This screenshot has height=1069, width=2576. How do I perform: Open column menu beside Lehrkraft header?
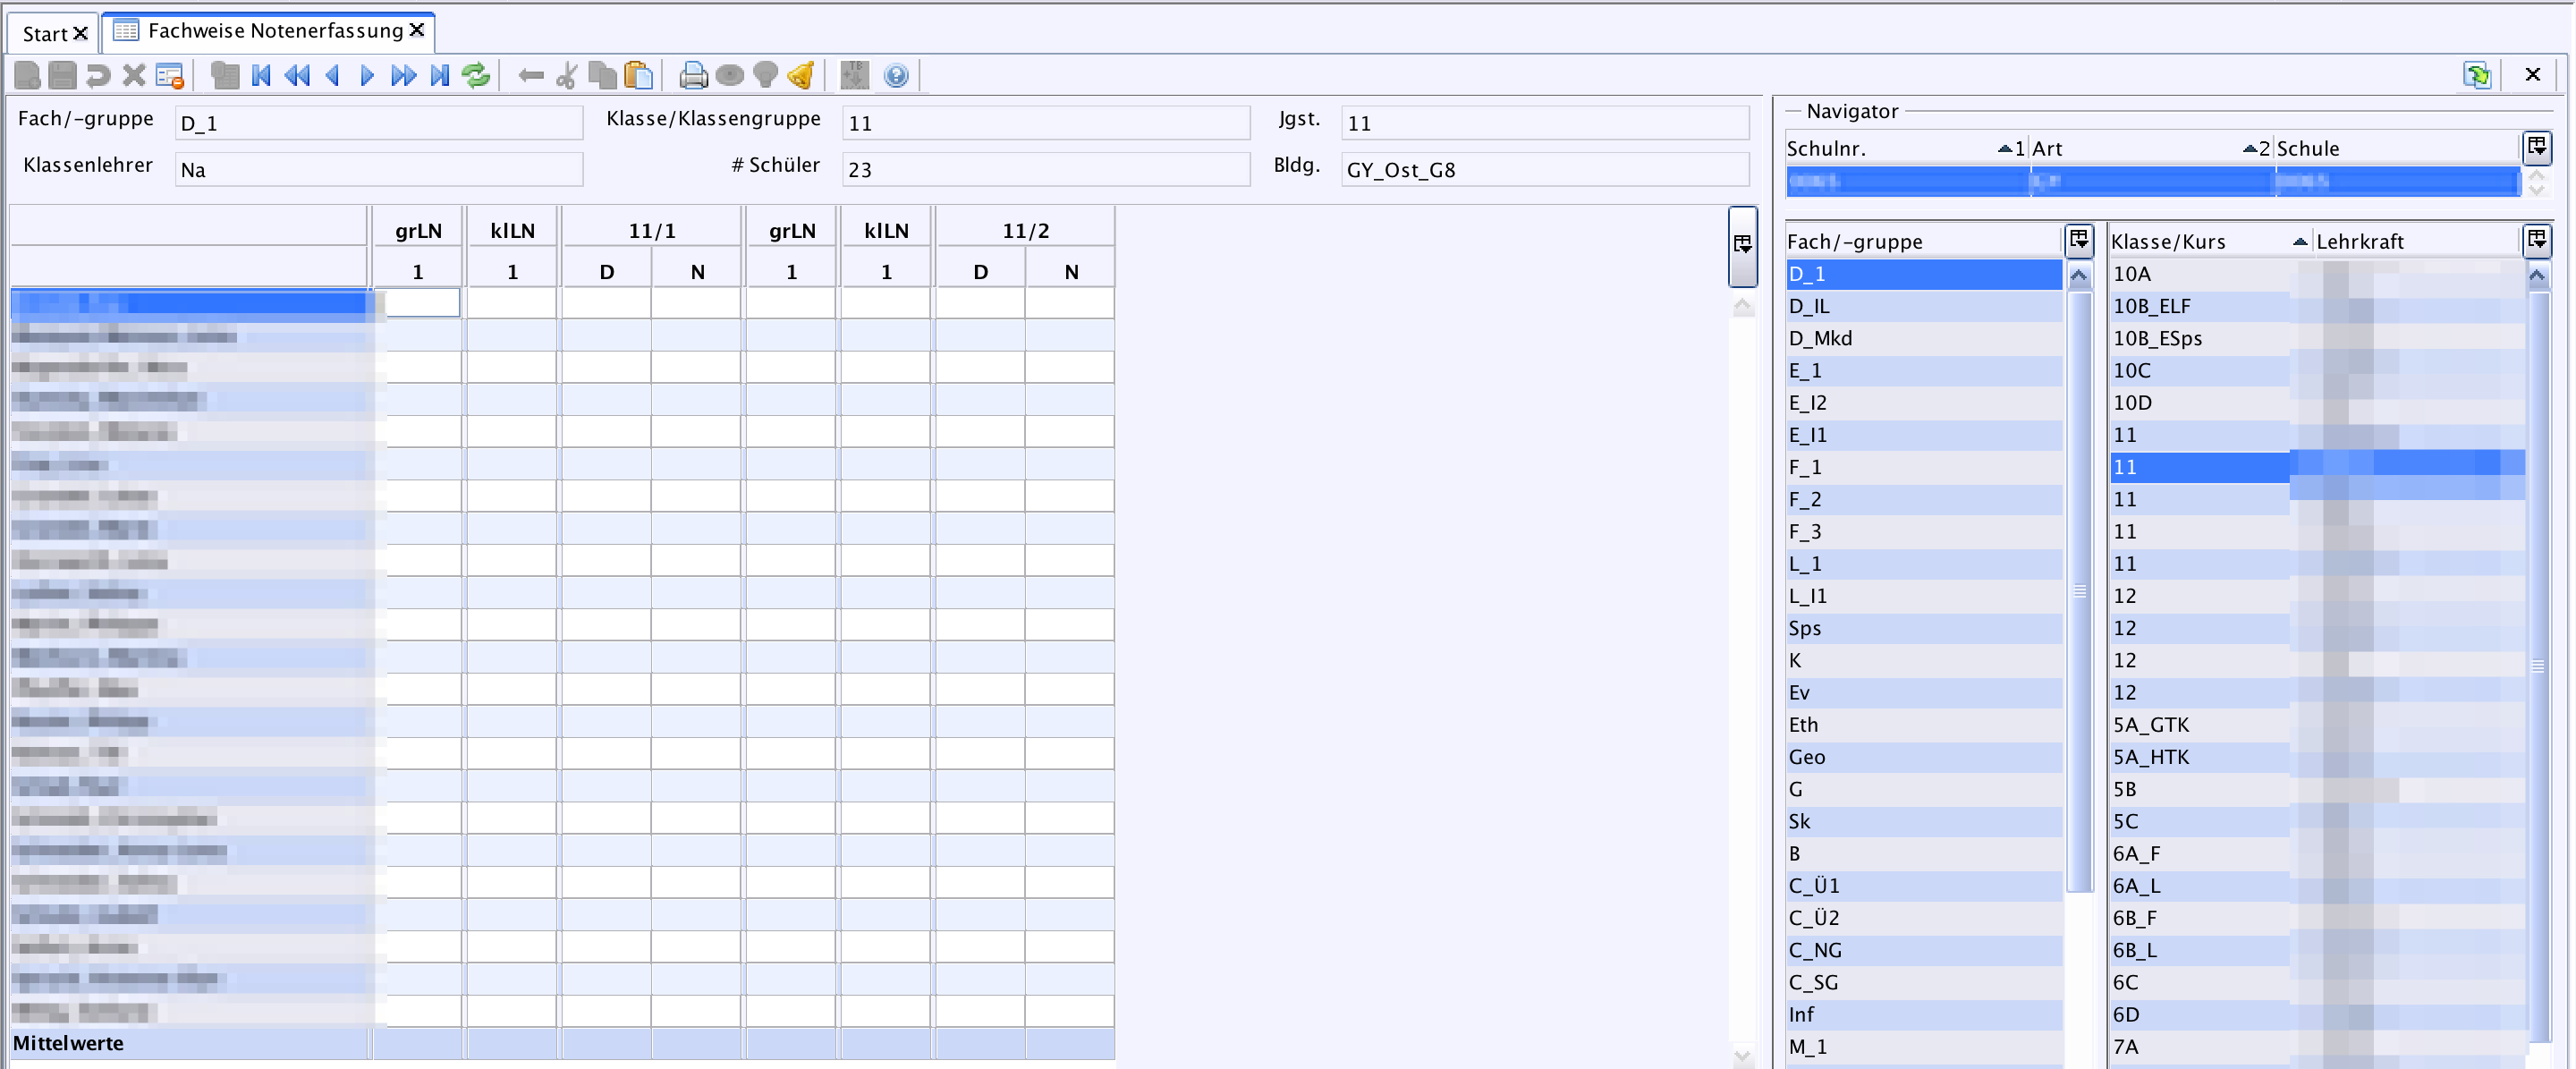click(2537, 240)
